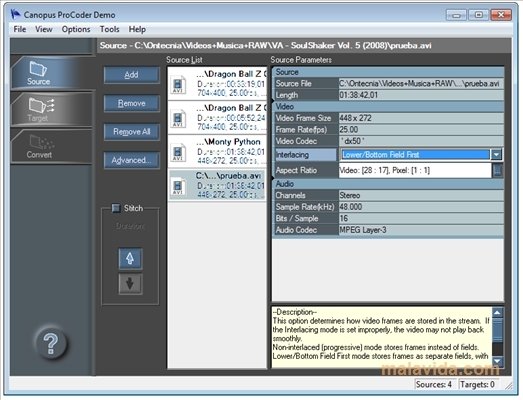
Task: Open the Interlacing dropdown arrow
Action: [496, 154]
